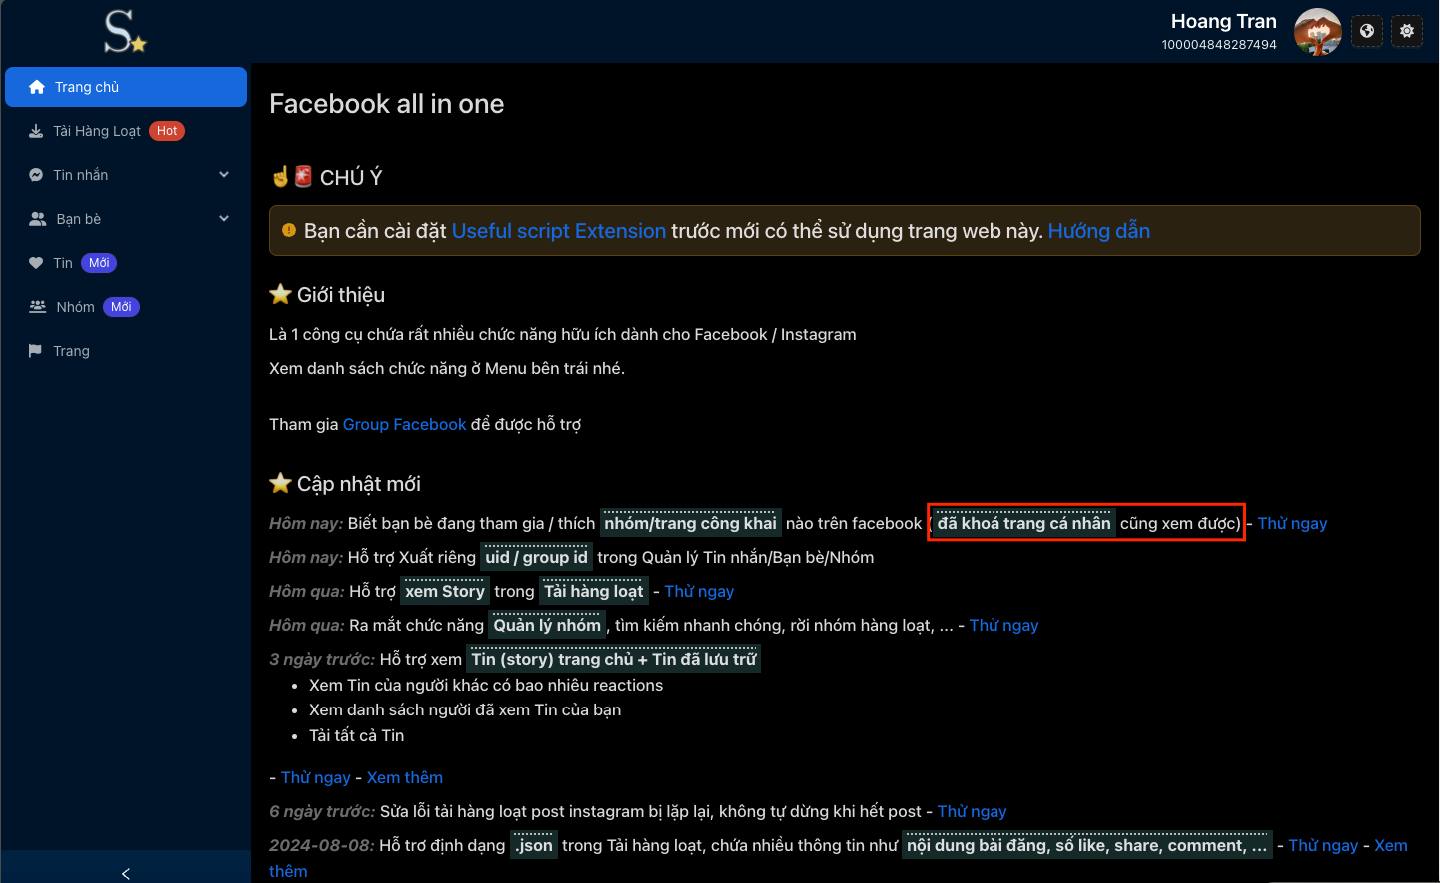Click the highlighted nhóm/trang công khai tag
The image size is (1440, 883).
690,523
